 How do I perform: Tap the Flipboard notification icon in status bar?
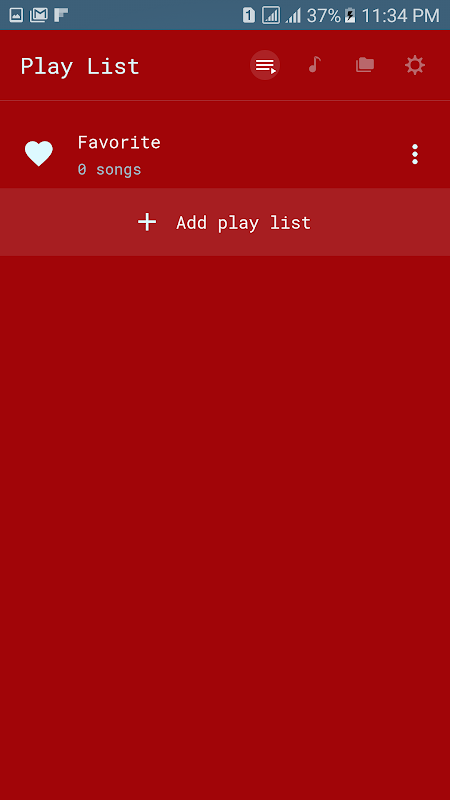click(61, 15)
